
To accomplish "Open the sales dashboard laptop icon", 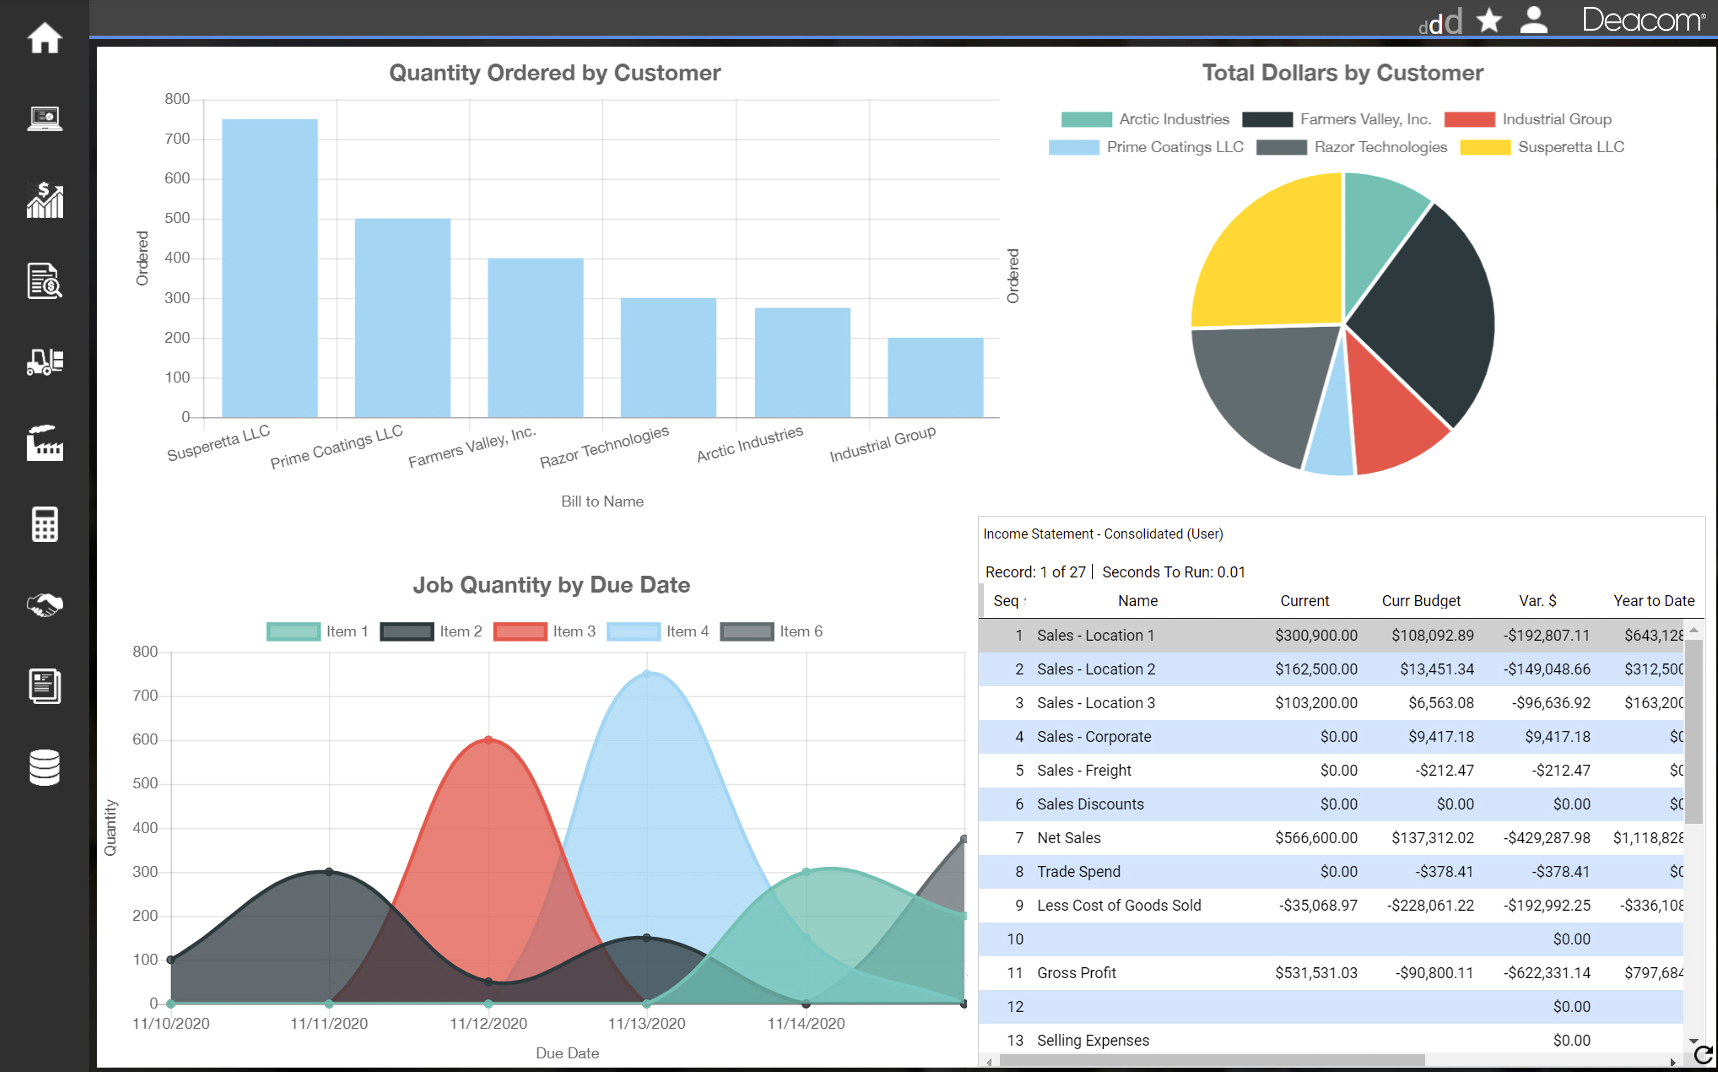I will tap(44, 118).
